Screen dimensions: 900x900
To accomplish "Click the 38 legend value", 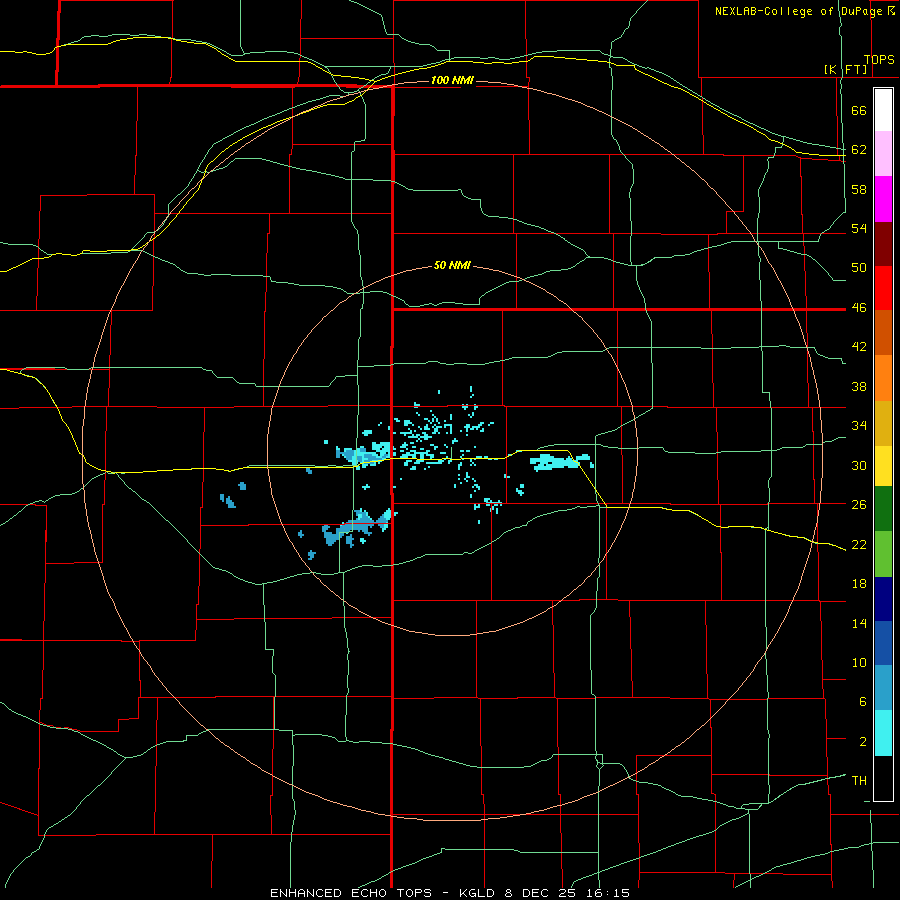I will 859,386.
